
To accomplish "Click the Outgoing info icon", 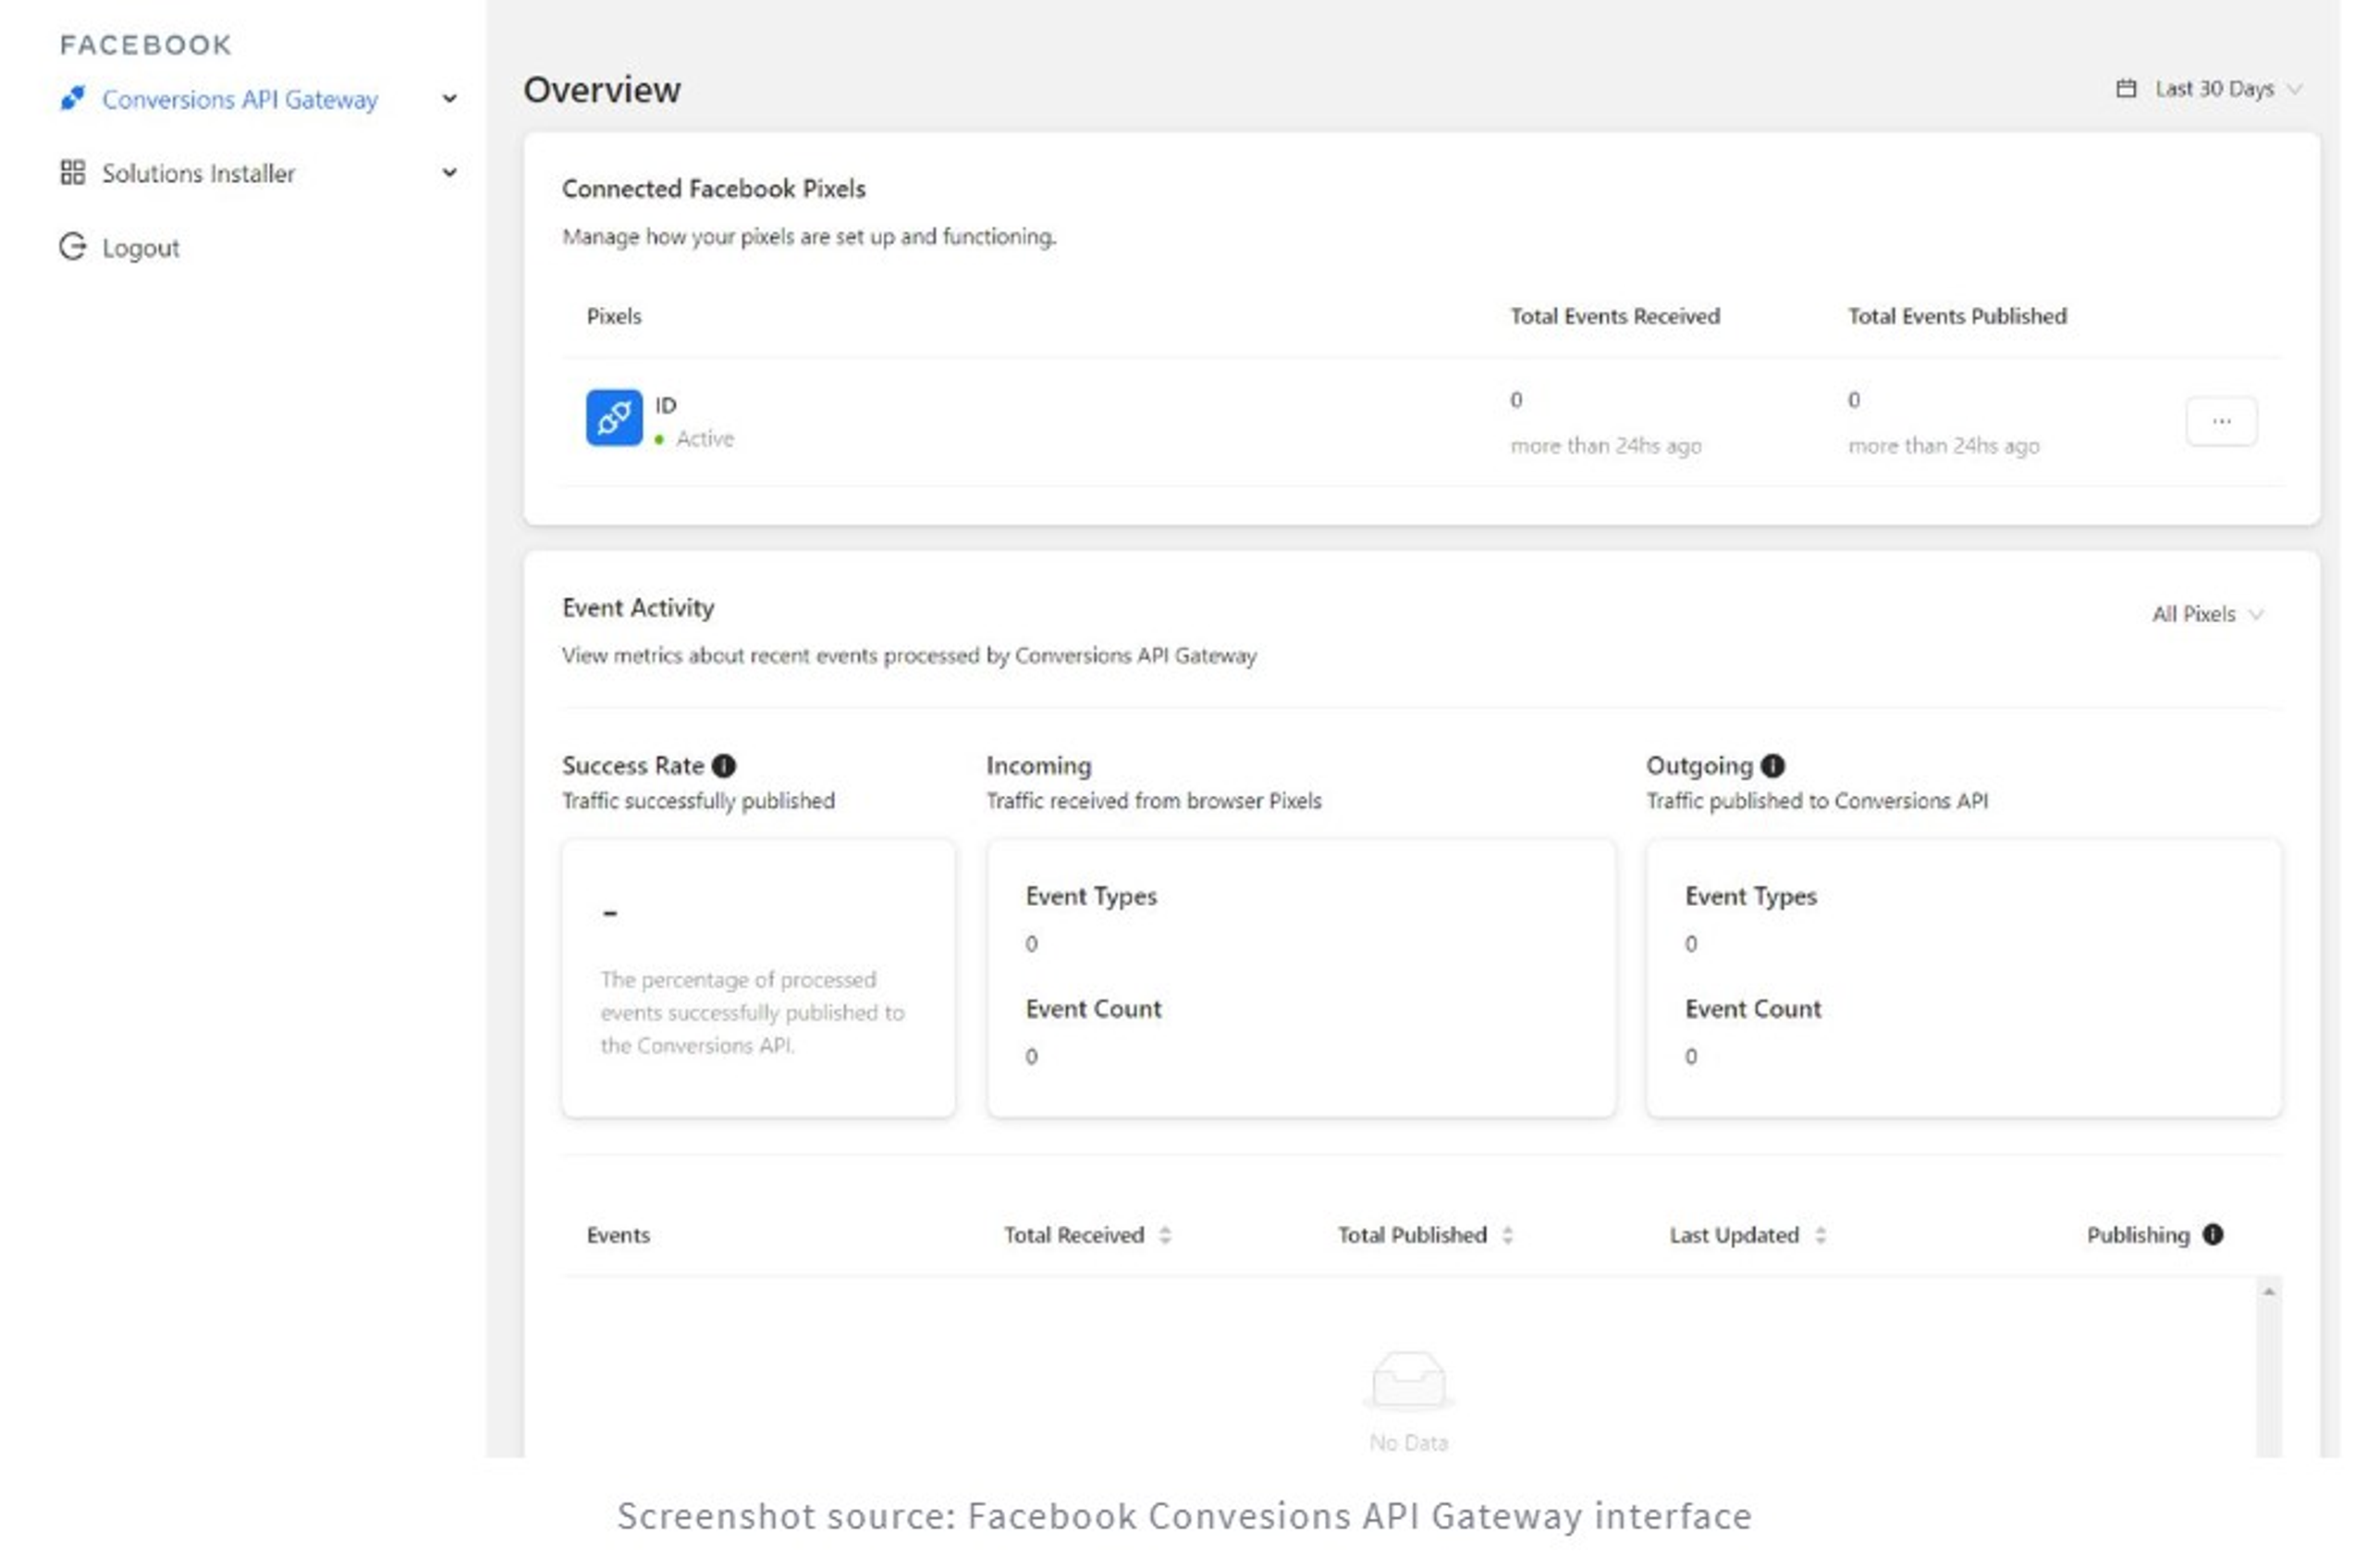I will (x=1773, y=766).
